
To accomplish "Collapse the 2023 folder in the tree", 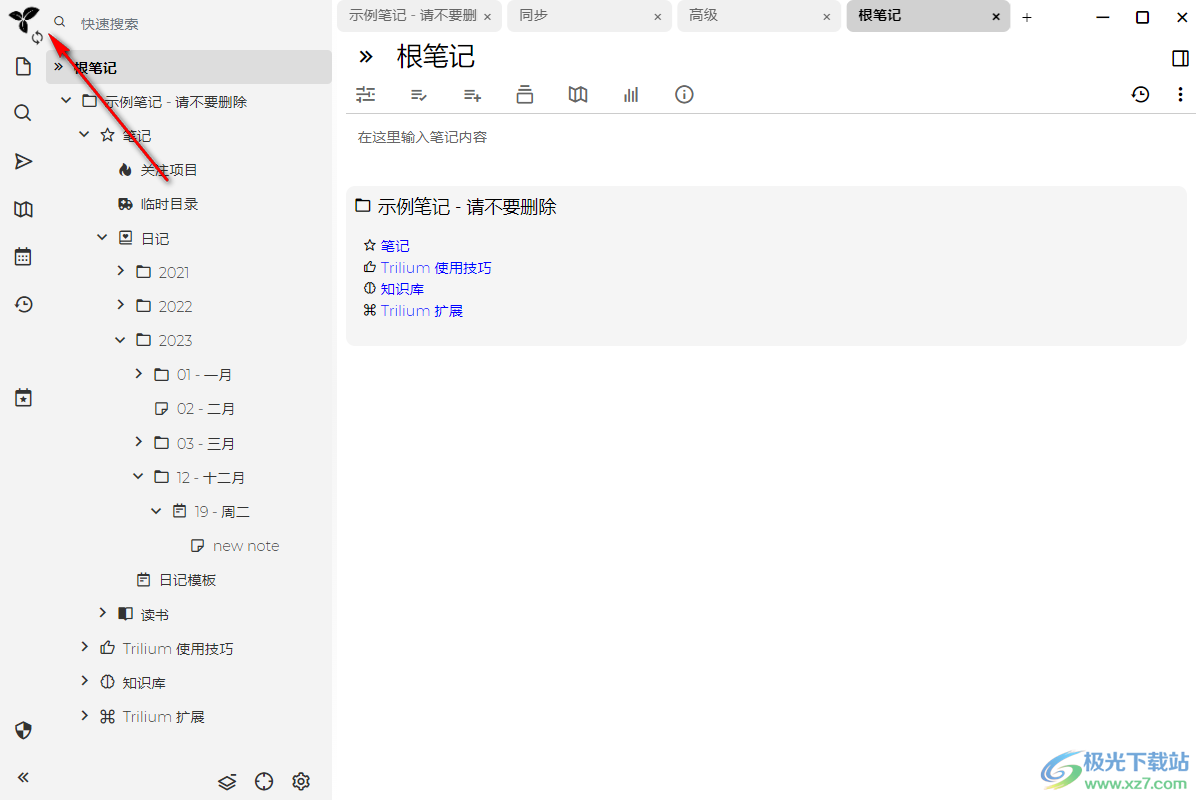I will tap(120, 340).
